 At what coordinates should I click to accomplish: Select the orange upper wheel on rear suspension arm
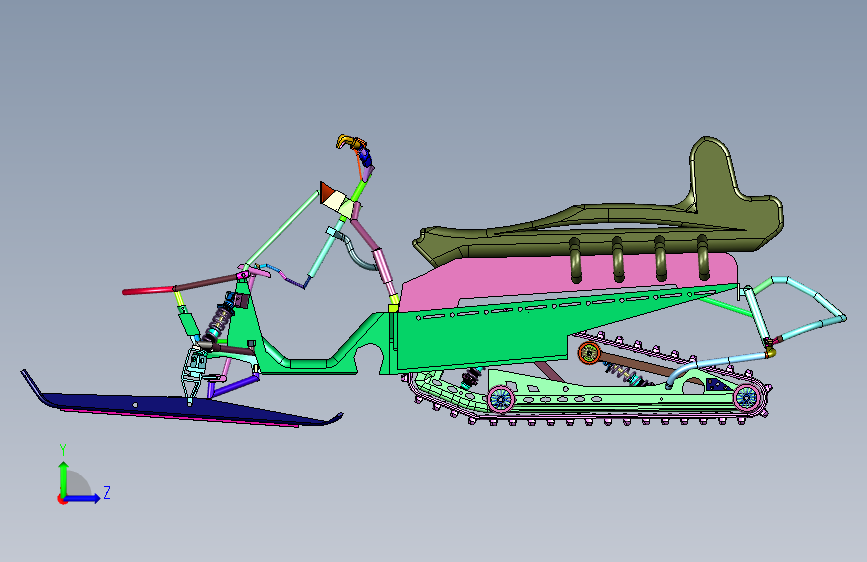coord(589,353)
